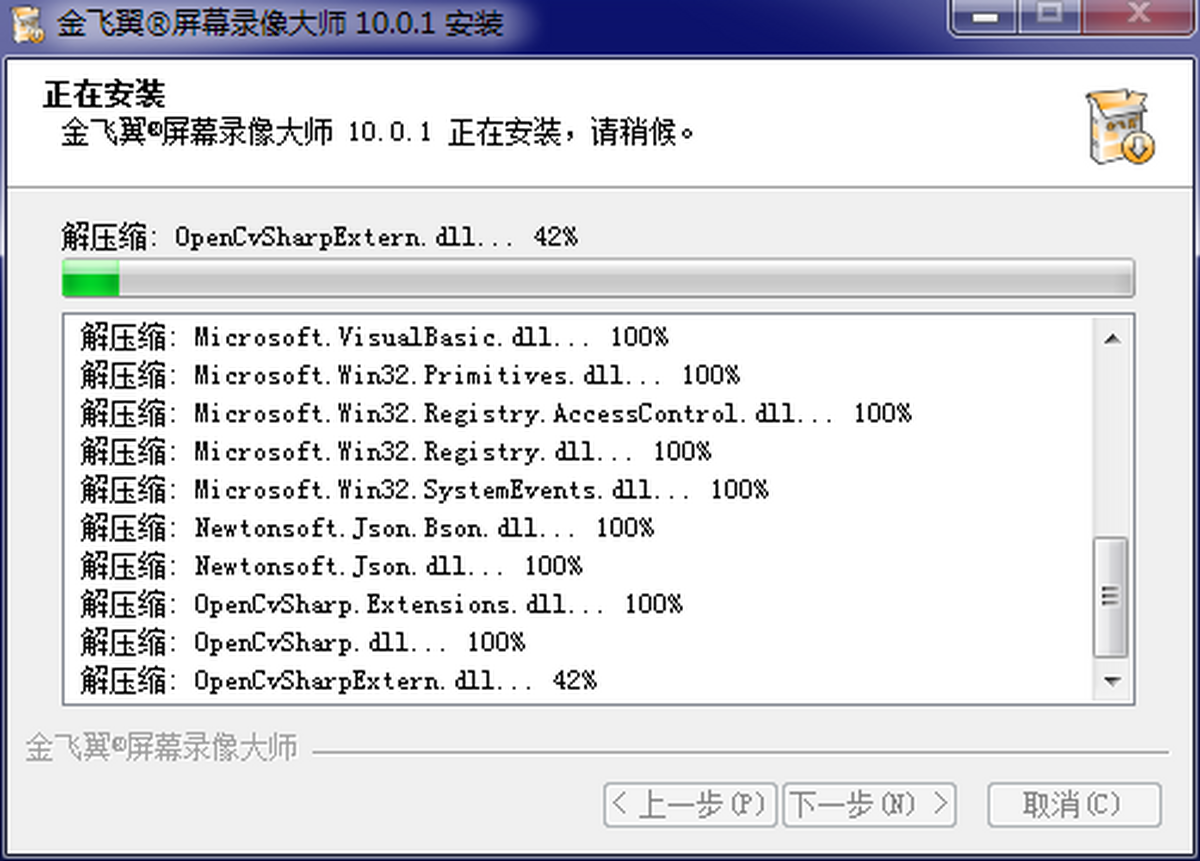Click the extraction status text above the progress bar
Viewport: 1200px width, 861px height.
pos(320,237)
